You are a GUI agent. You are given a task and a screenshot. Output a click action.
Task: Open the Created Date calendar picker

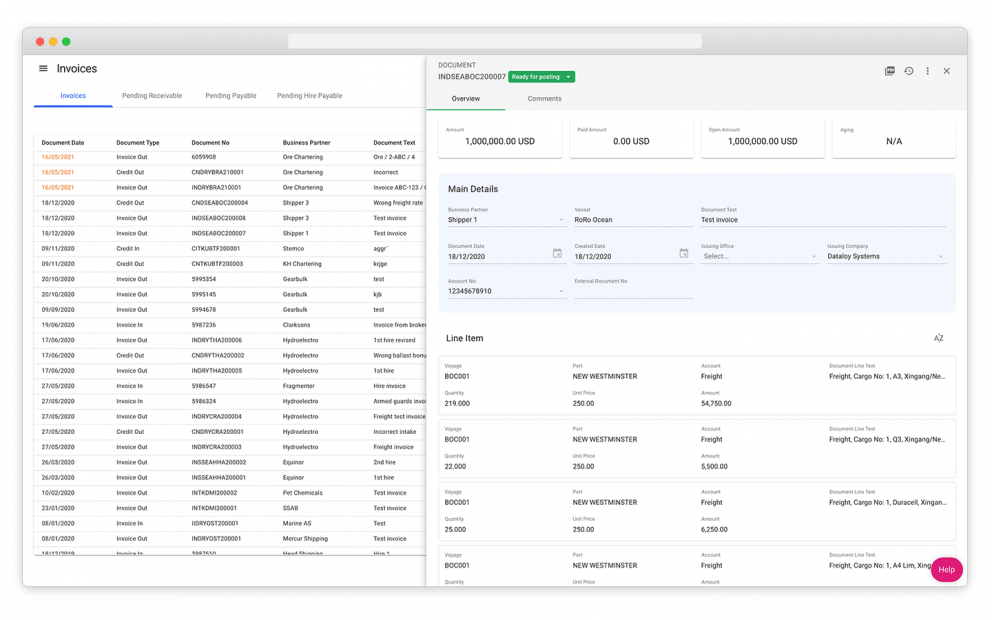[x=683, y=253]
